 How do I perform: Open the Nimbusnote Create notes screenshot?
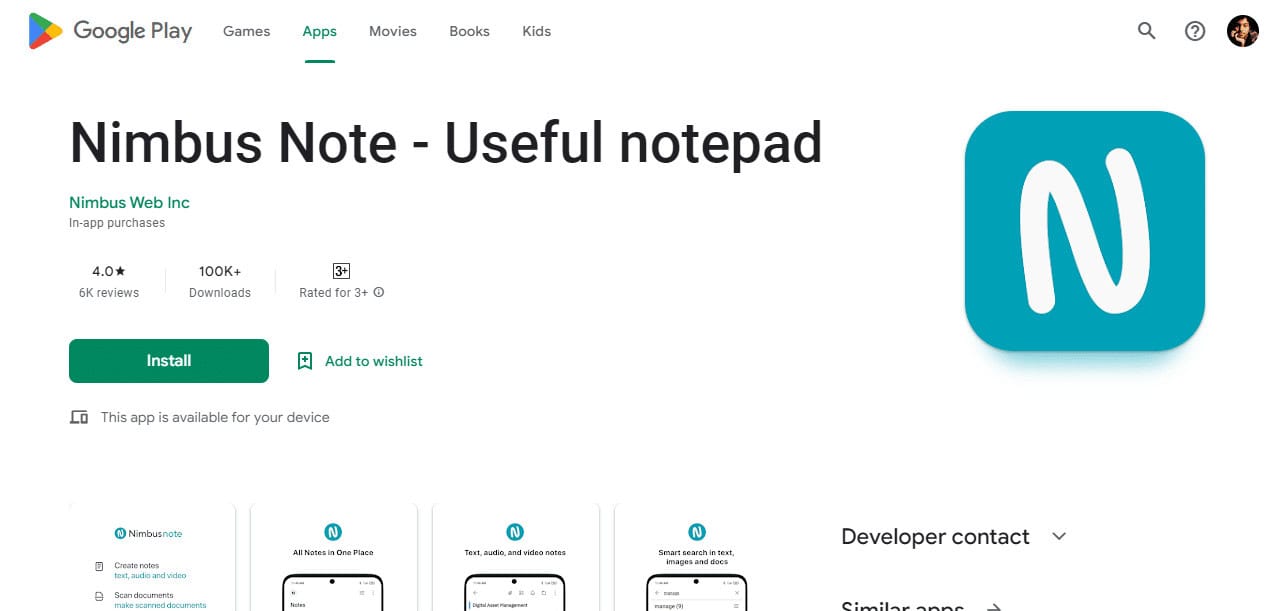152,557
